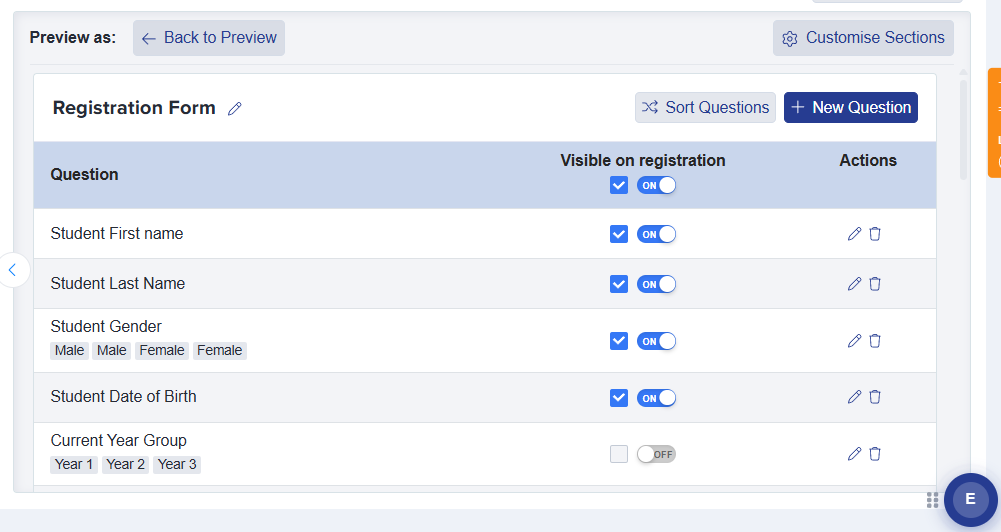This screenshot has width=1001, height=532.
Task: Click the Student First name text
Action: pos(117,234)
